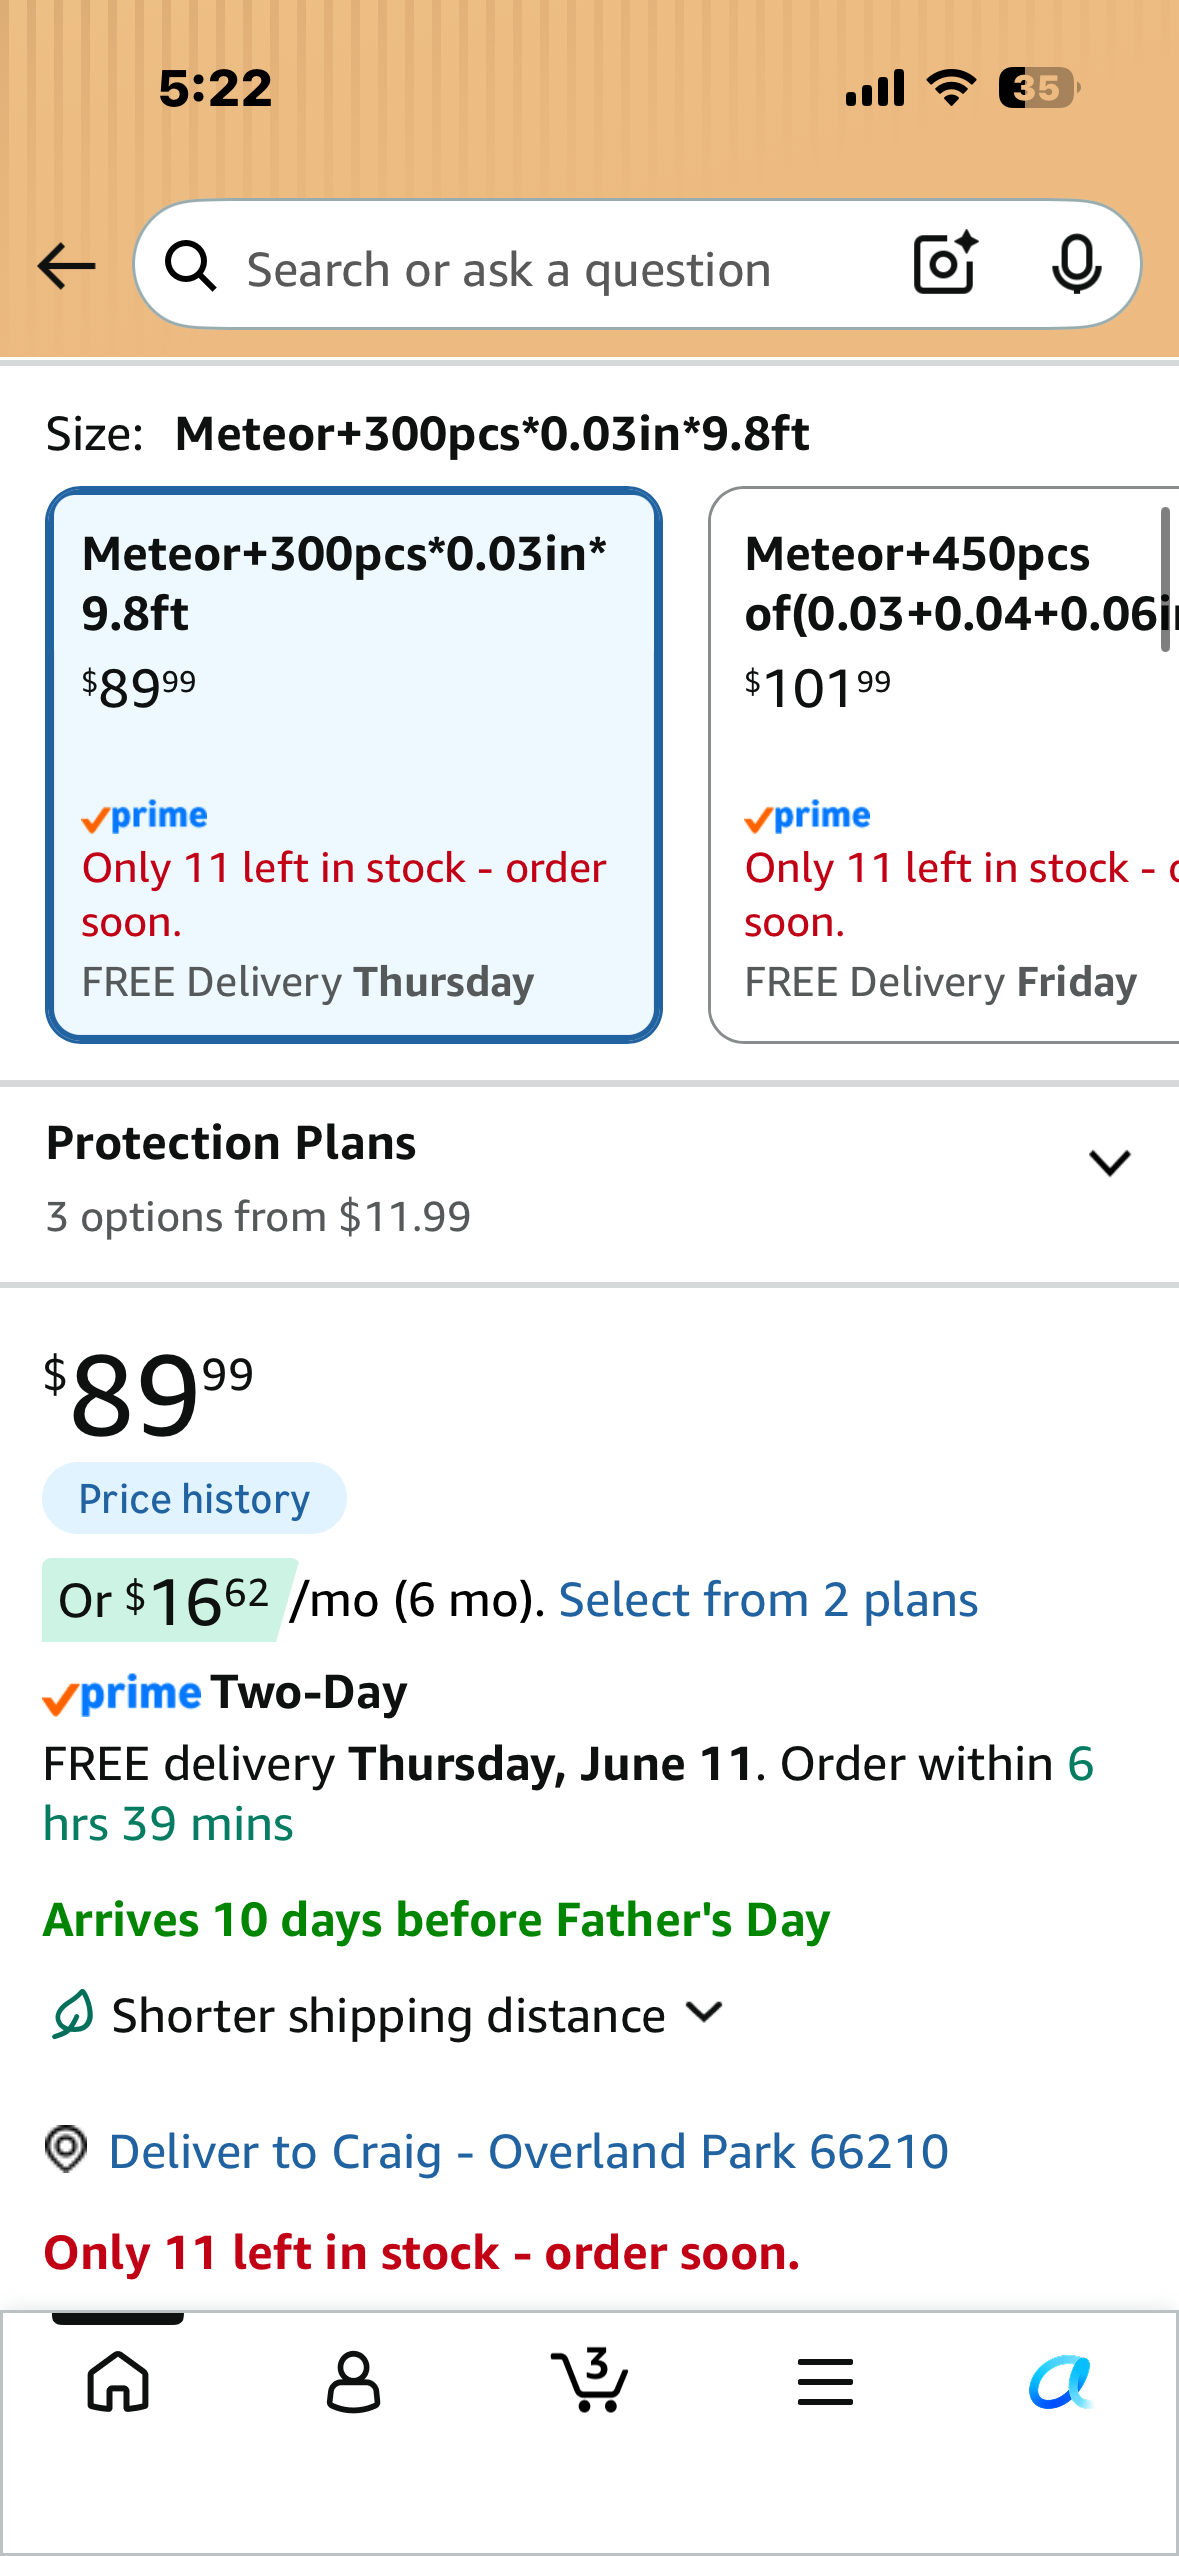Change delivery address Craig Overland Park

528,2151
